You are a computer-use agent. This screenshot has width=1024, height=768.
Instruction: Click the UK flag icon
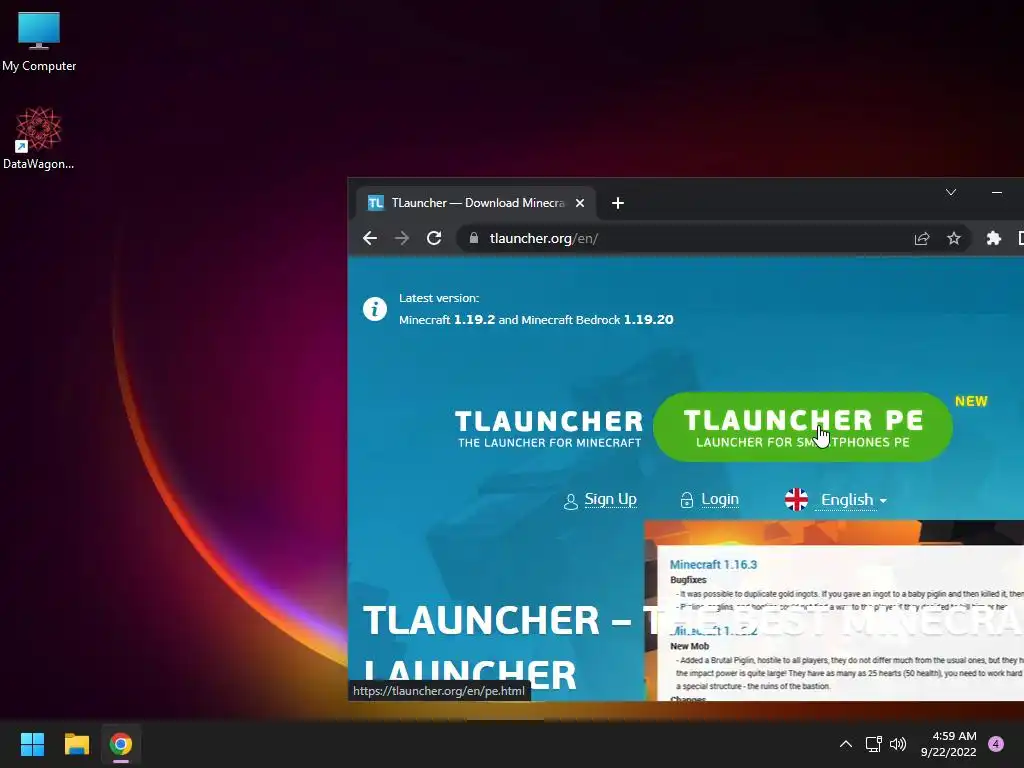click(x=796, y=500)
